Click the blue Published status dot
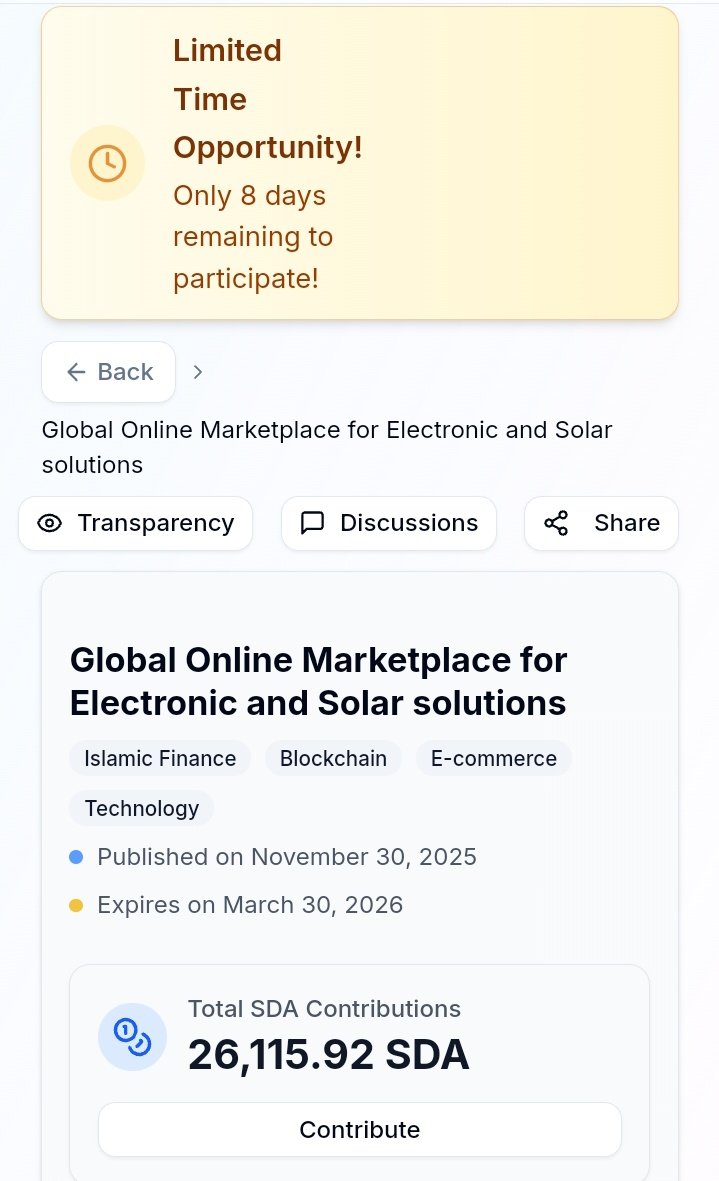The height and width of the screenshot is (1181, 719). tap(76, 857)
